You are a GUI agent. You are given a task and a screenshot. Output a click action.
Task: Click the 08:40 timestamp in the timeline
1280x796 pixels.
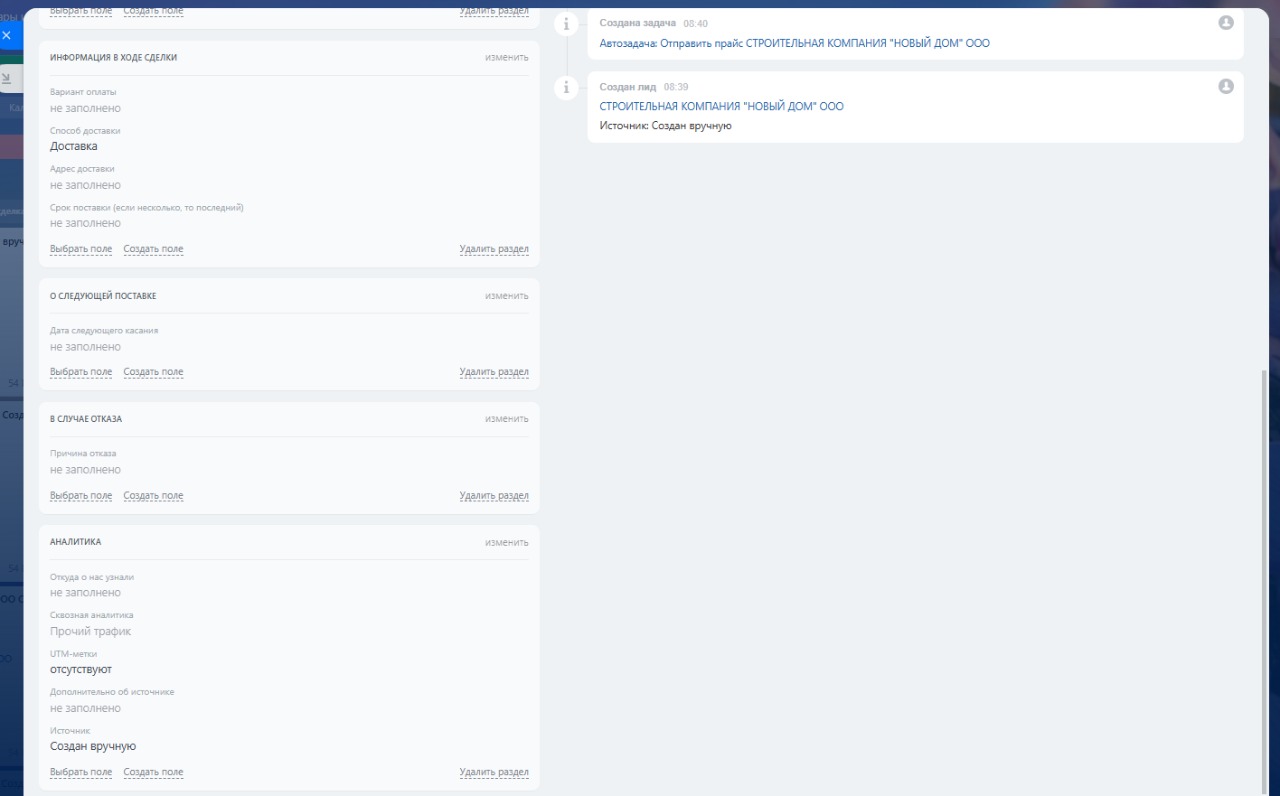(x=696, y=23)
